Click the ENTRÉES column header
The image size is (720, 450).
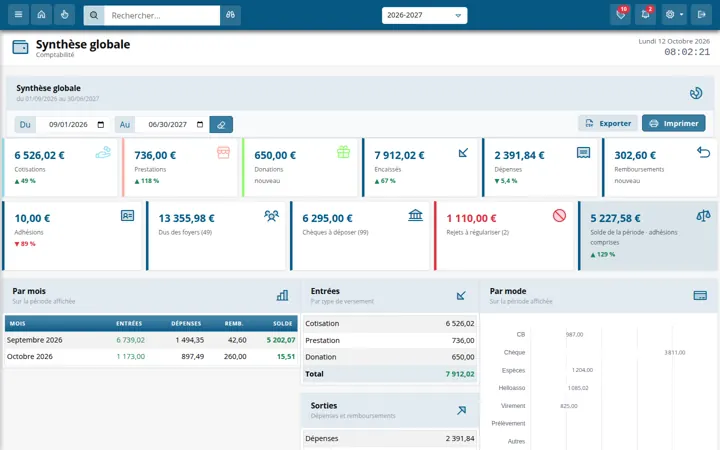click(x=129, y=323)
